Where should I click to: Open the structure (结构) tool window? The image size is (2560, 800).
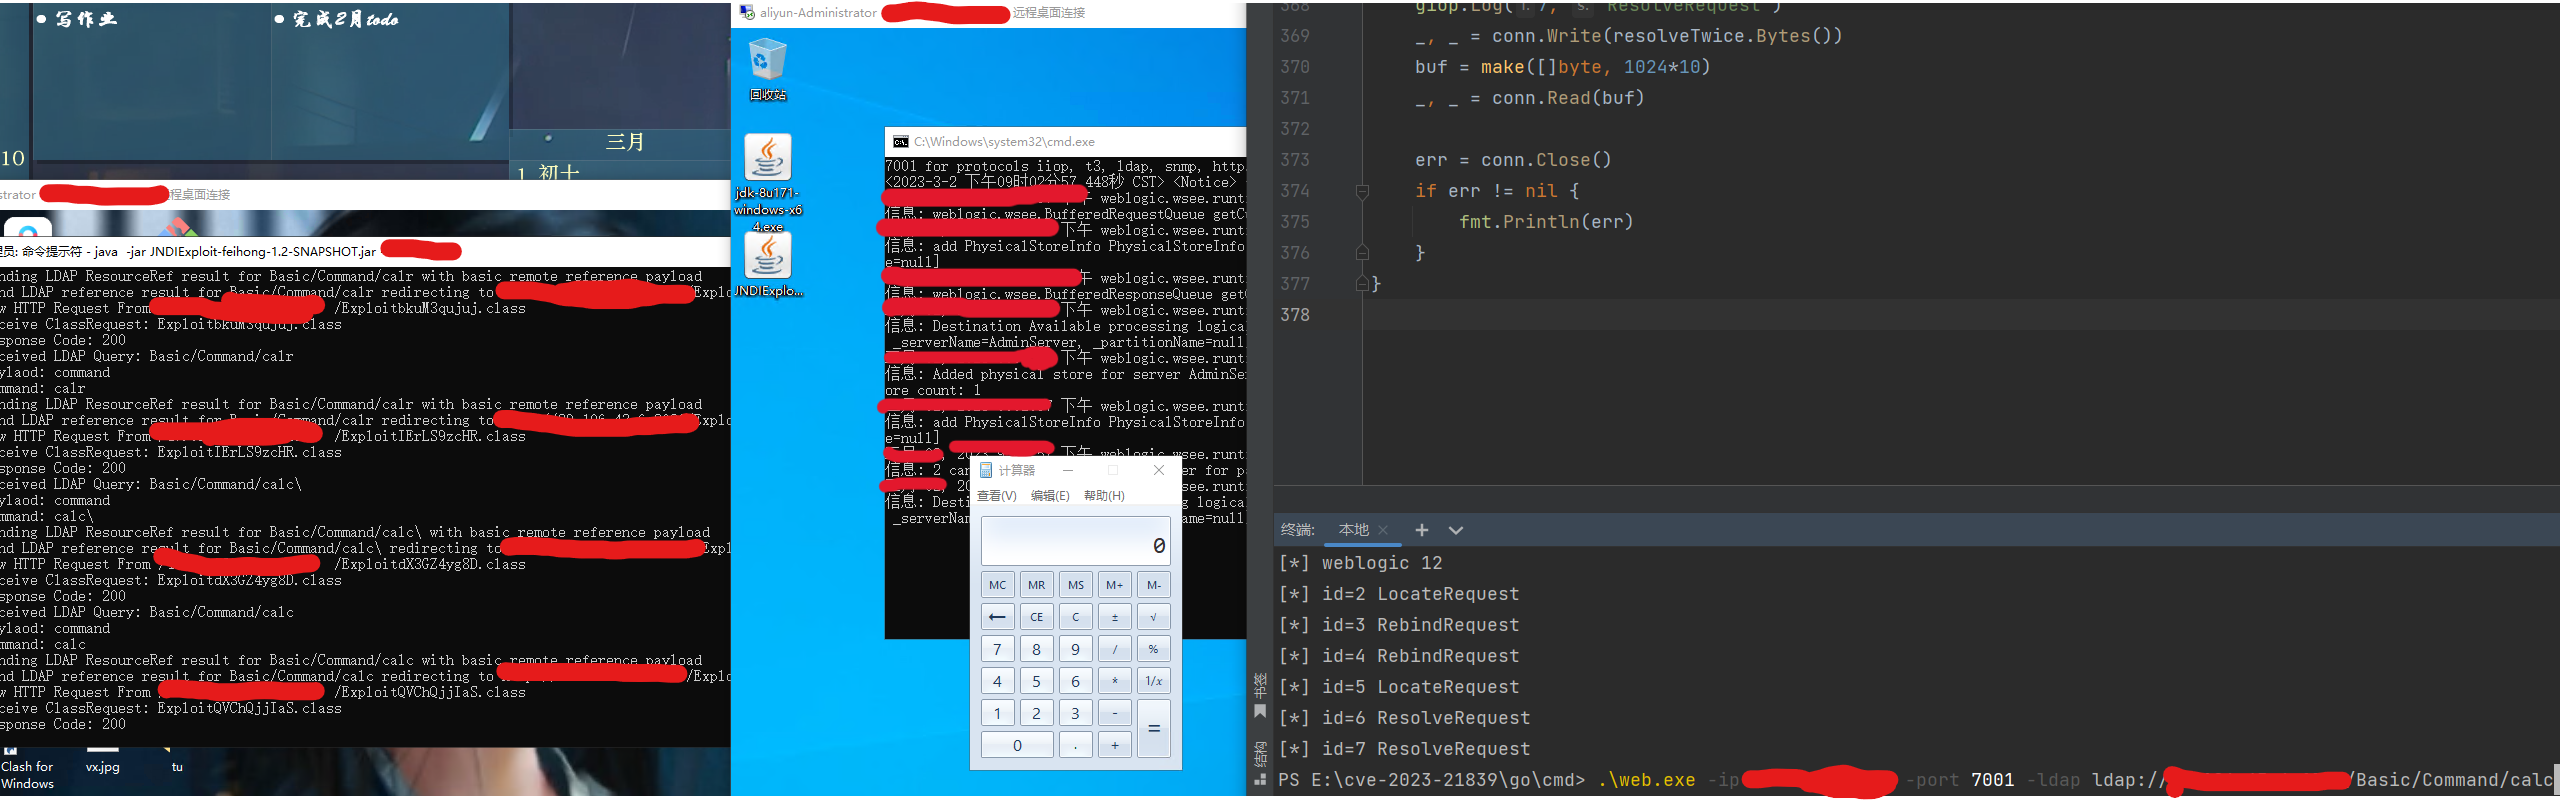tap(1260, 762)
